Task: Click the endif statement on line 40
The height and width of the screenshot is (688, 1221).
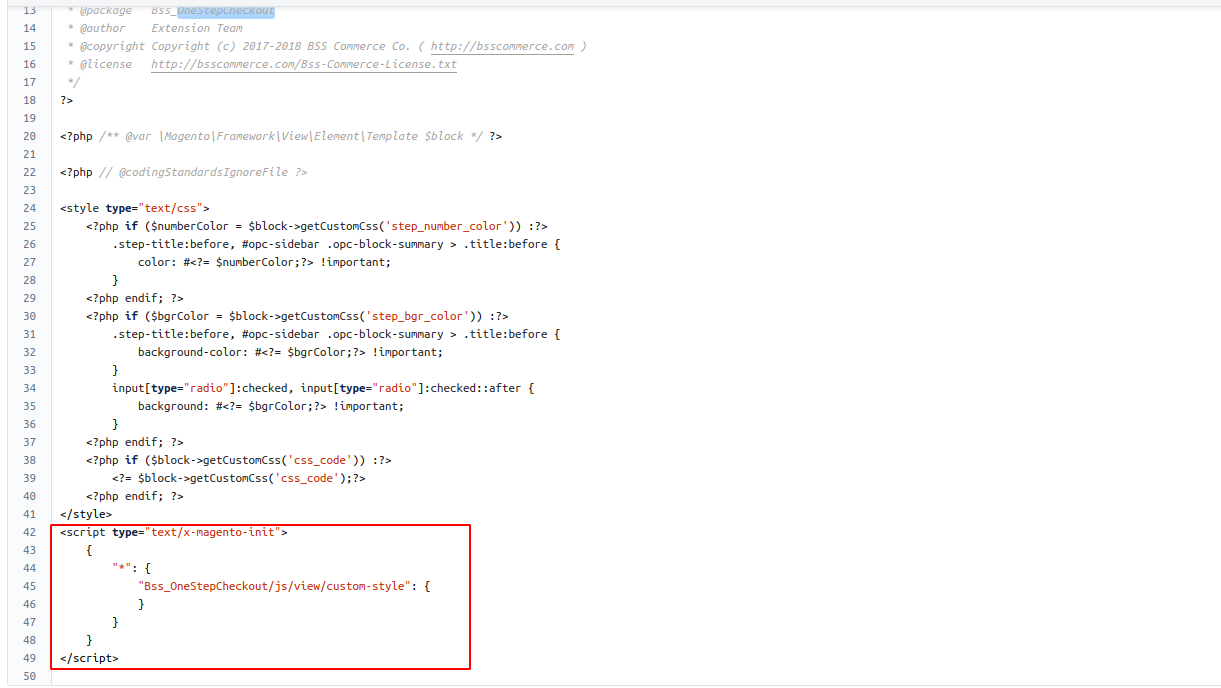Action: tap(135, 496)
